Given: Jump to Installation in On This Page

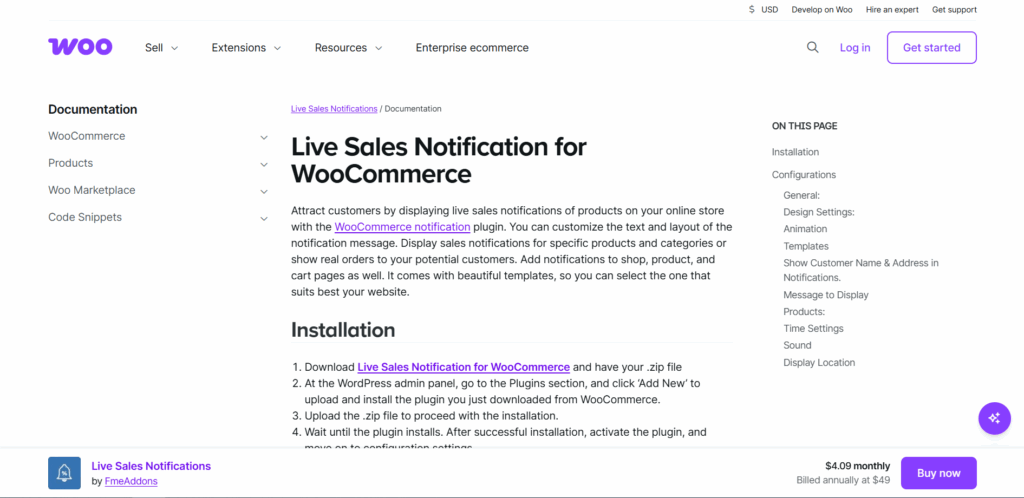Looking at the screenshot, I should 795,152.
